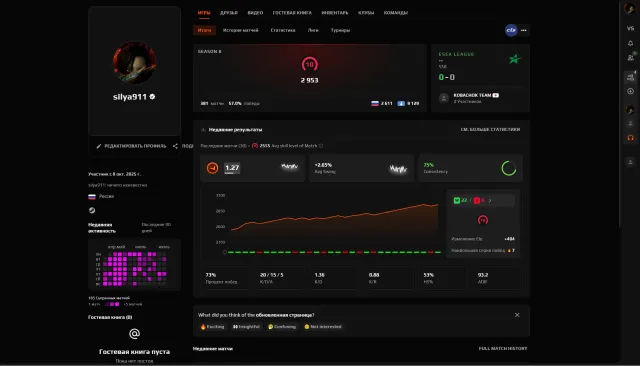The width and height of the screenshot is (640, 366).
Task: Choose the Exciting feedback option
Action: pos(212,327)
